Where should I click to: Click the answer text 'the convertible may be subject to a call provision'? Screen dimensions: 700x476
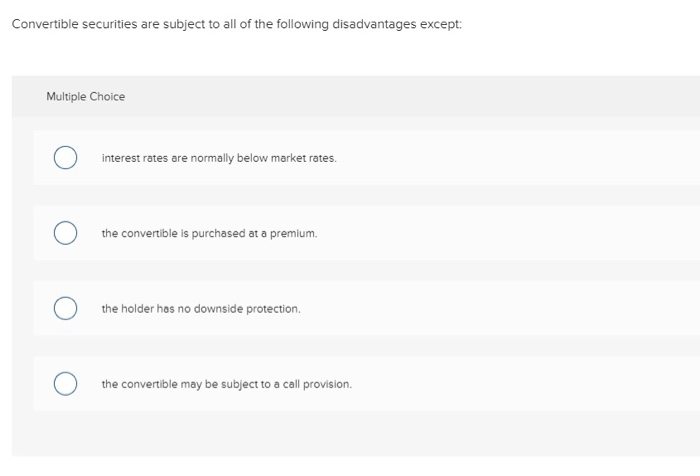227,384
